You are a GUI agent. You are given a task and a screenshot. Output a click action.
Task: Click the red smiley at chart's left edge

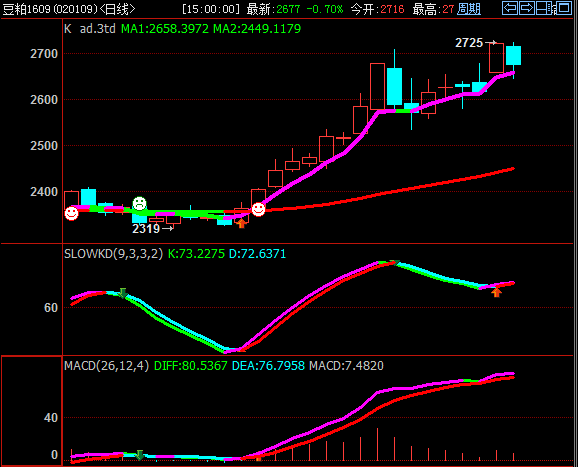pos(72,213)
